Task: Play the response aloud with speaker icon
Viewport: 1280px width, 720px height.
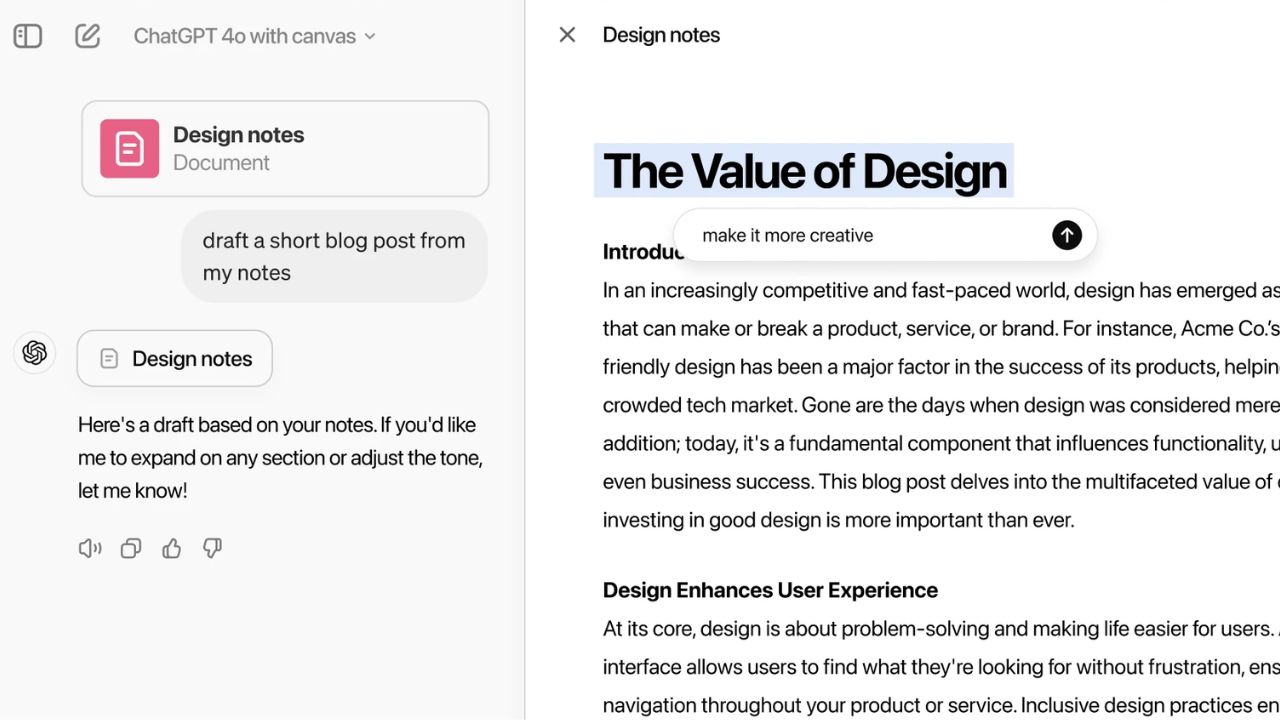Action: (x=90, y=548)
